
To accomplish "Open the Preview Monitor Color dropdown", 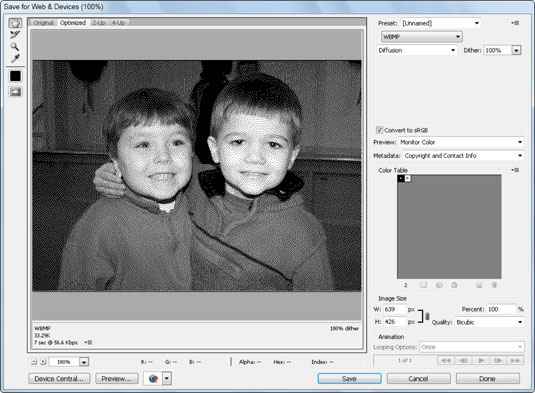I will tap(461, 142).
